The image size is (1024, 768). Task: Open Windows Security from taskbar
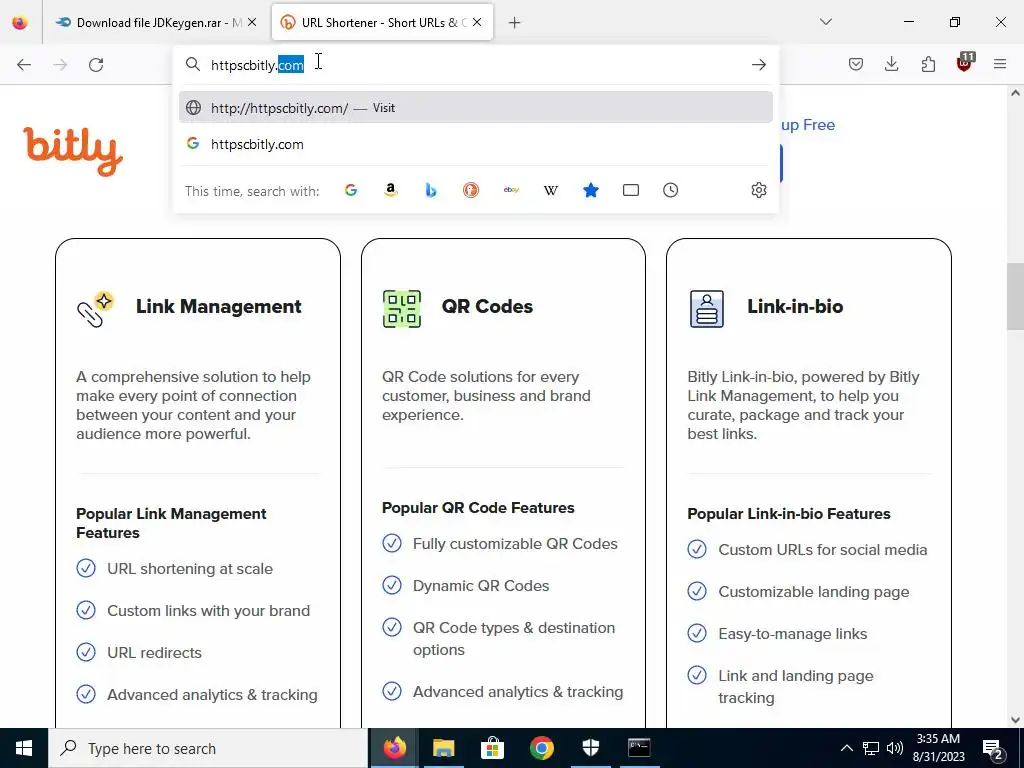click(590, 748)
